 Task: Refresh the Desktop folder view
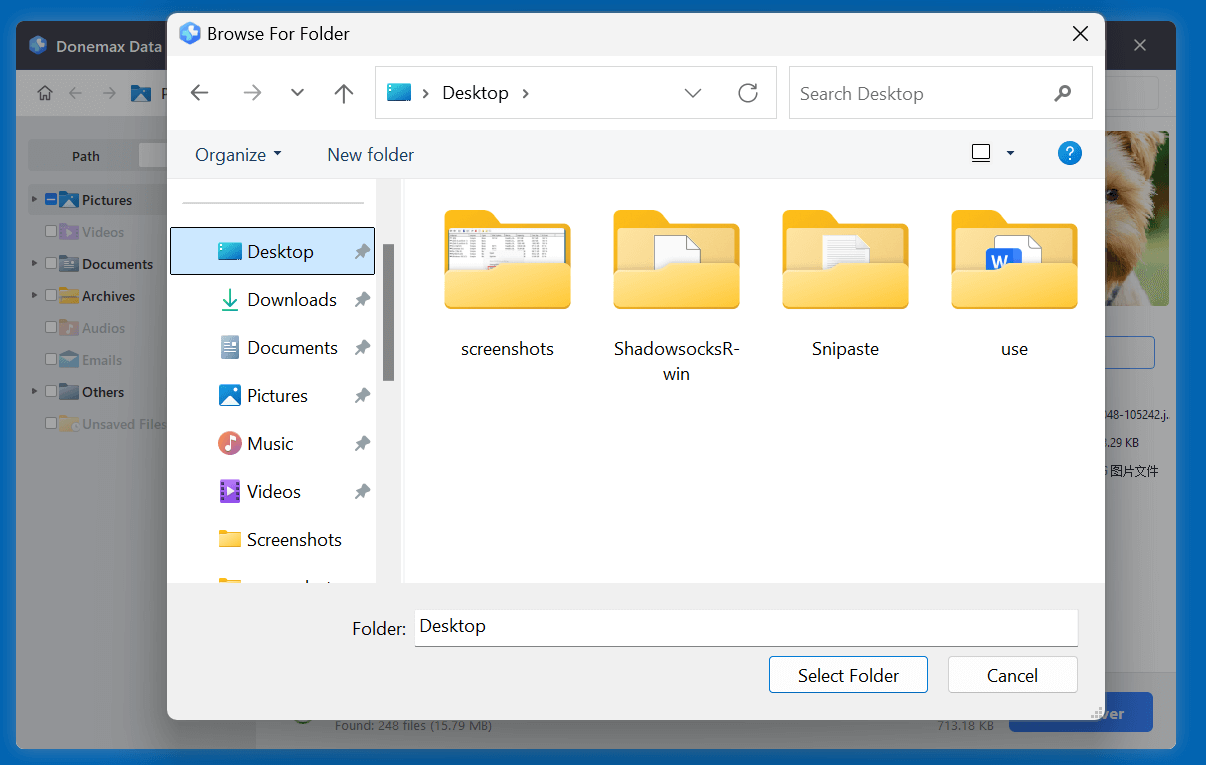(x=747, y=93)
